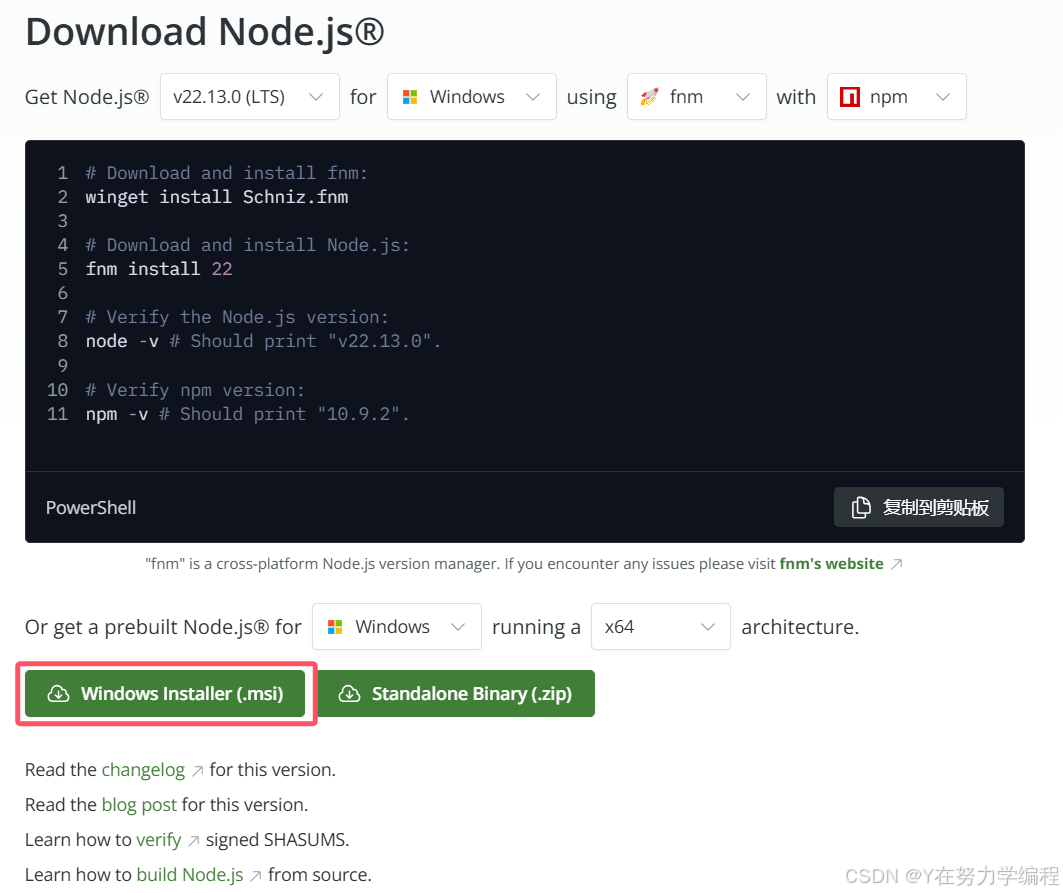Click the Windows logo in prebuilt platform selector
This screenshot has height=893, width=1063.
pyautogui.click(x=335, y=627)
